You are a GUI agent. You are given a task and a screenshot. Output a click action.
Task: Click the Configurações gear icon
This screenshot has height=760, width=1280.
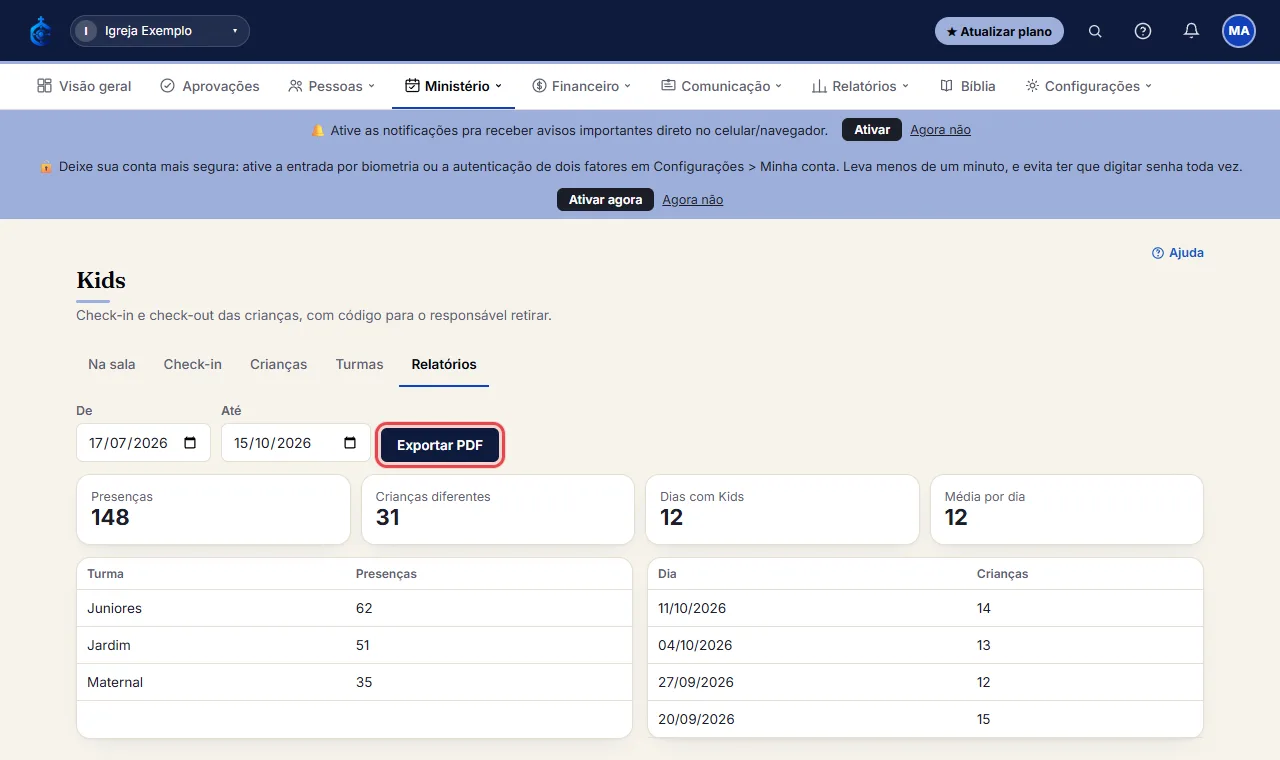pyautogui.click(x=1032, y=86)
